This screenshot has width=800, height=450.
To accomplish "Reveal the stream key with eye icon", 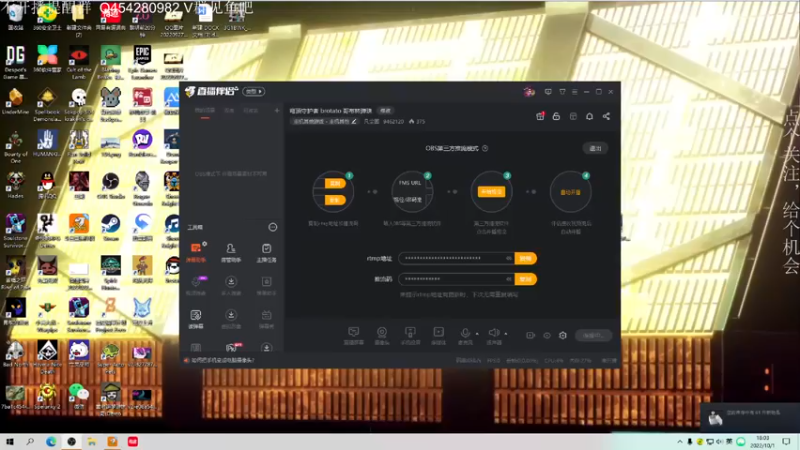I will (509, 279).
